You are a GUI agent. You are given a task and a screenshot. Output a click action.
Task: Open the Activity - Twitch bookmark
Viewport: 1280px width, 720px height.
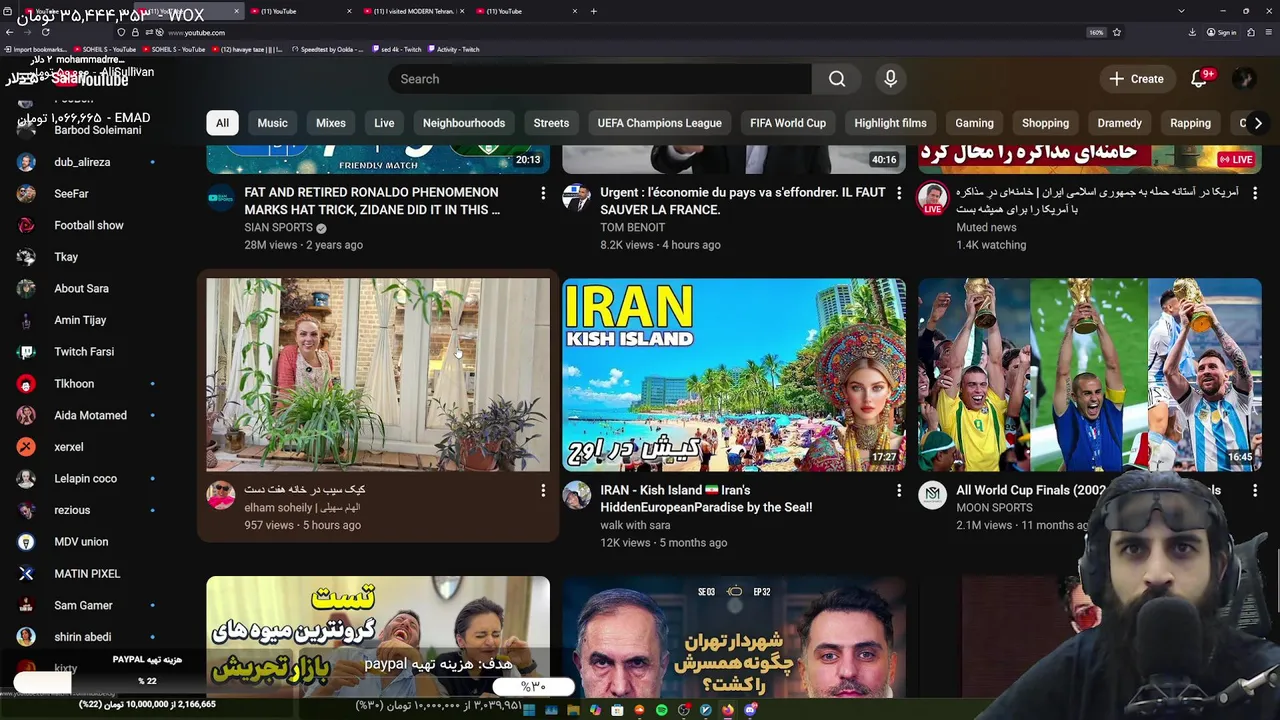click(453, 49)
